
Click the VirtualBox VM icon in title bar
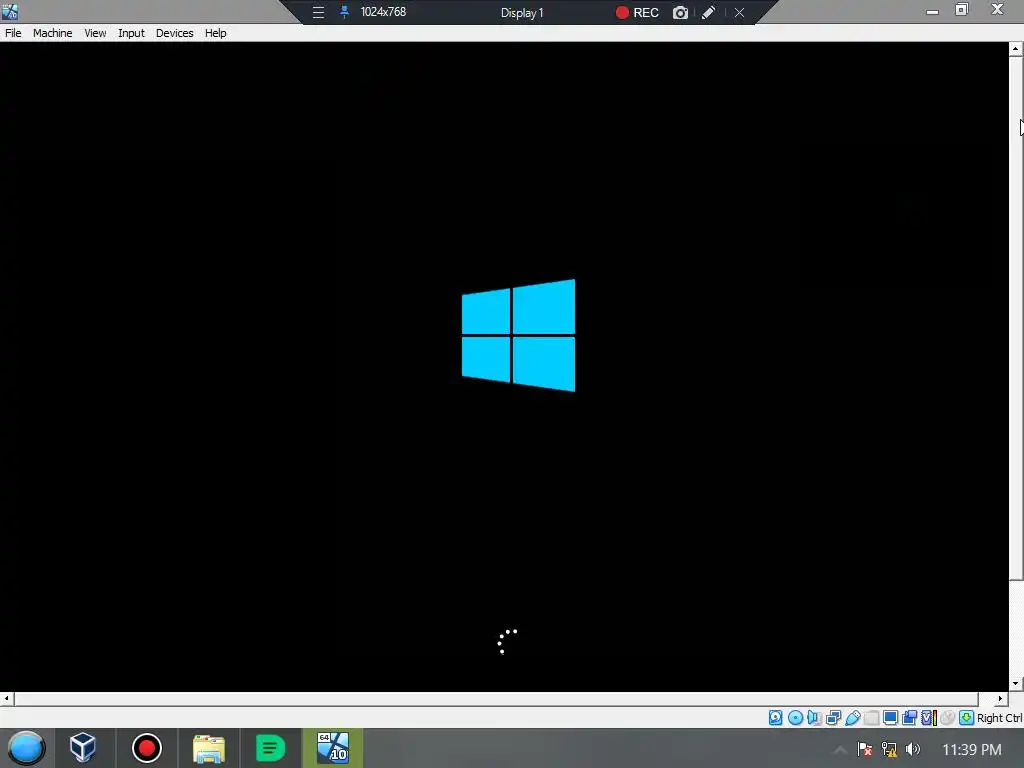[10, 11]
